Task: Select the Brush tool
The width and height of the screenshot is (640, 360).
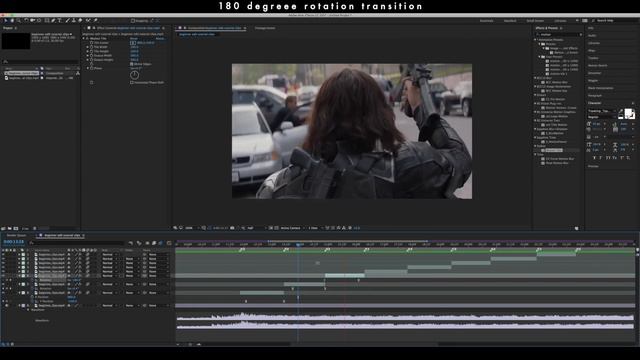Action: (x=67, y=20)
